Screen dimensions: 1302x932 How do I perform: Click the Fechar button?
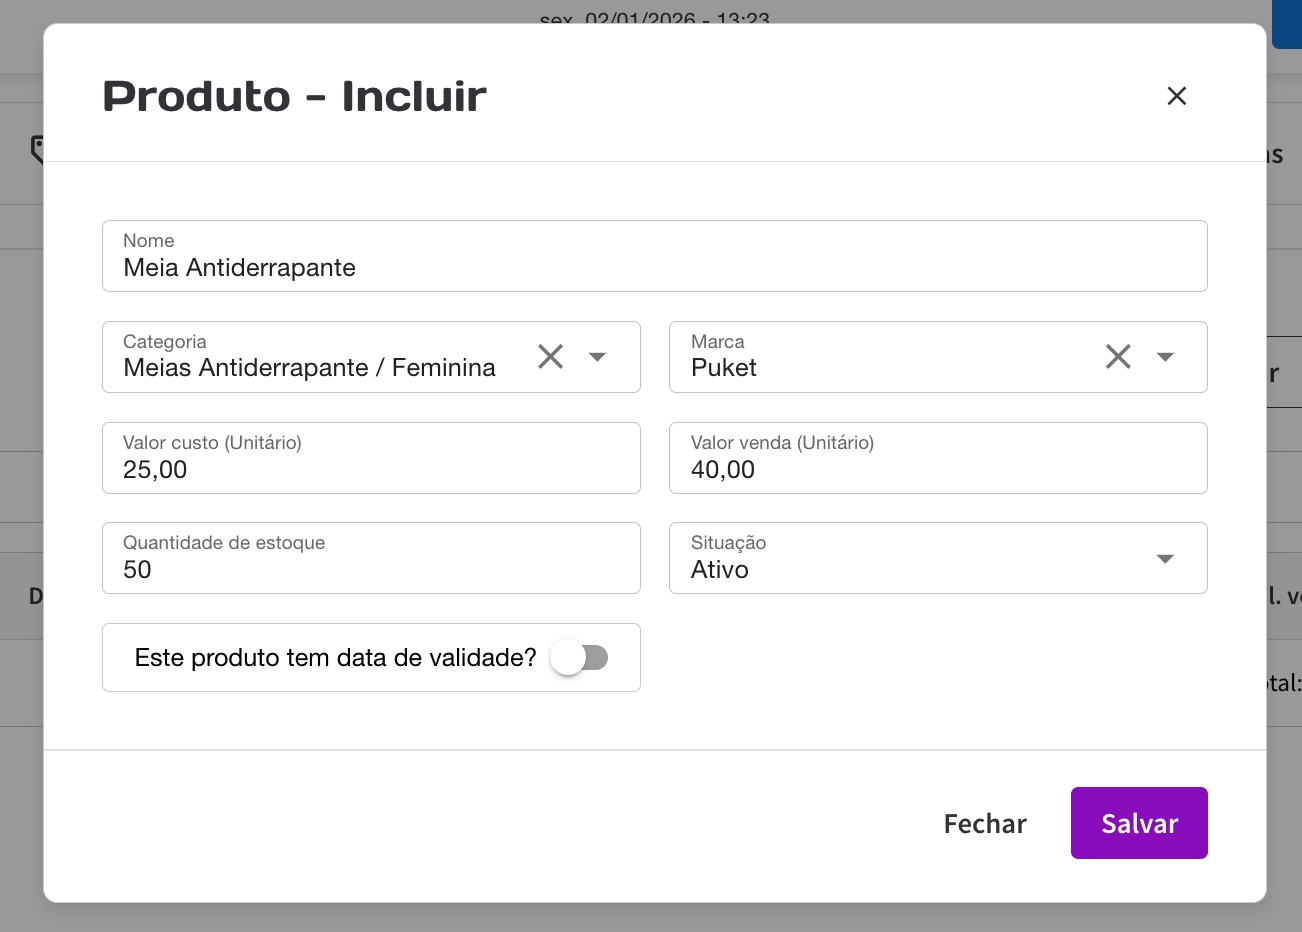(984, 823)
